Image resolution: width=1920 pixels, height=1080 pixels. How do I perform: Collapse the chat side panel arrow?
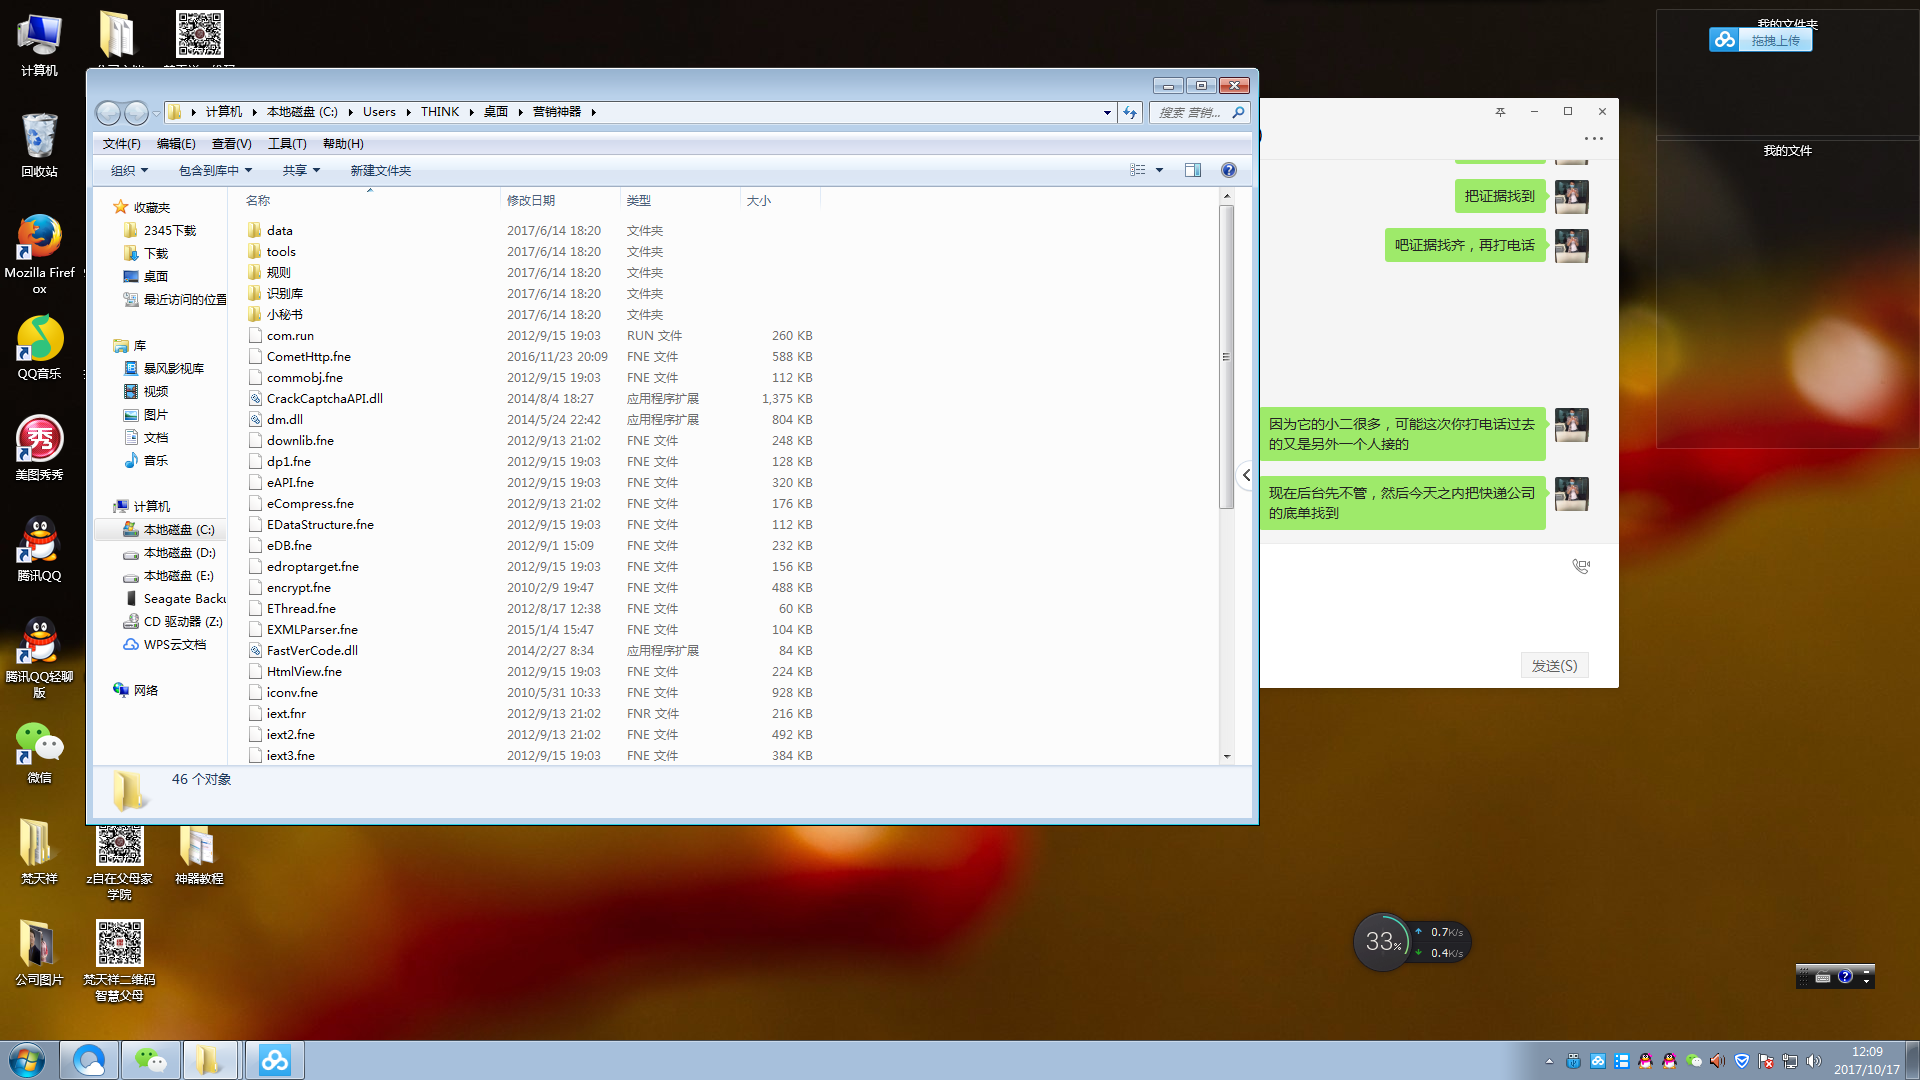1246,475
